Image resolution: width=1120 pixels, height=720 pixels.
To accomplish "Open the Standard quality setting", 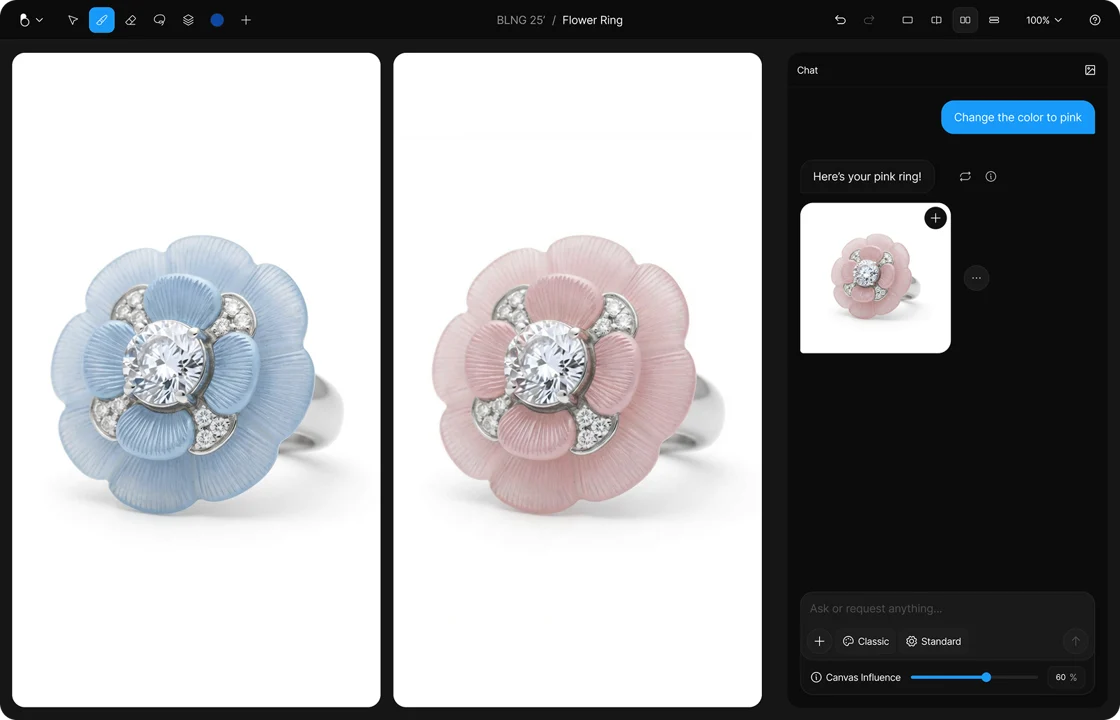I will (934, 641).
